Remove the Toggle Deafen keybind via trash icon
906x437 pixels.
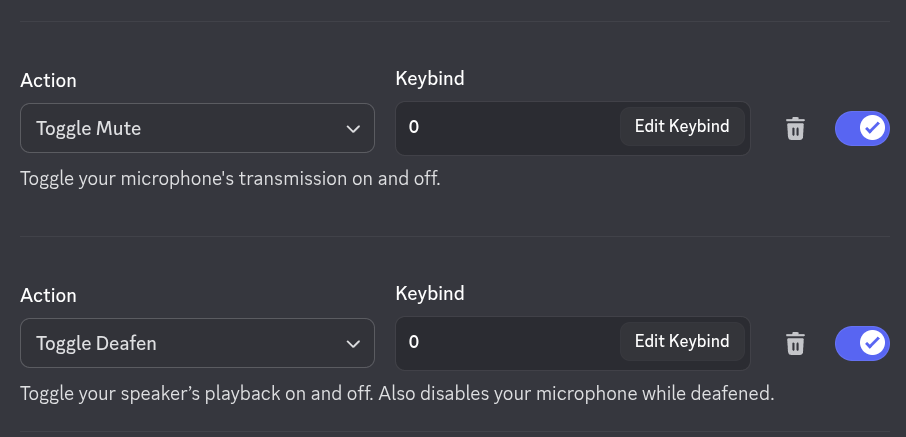795,343
